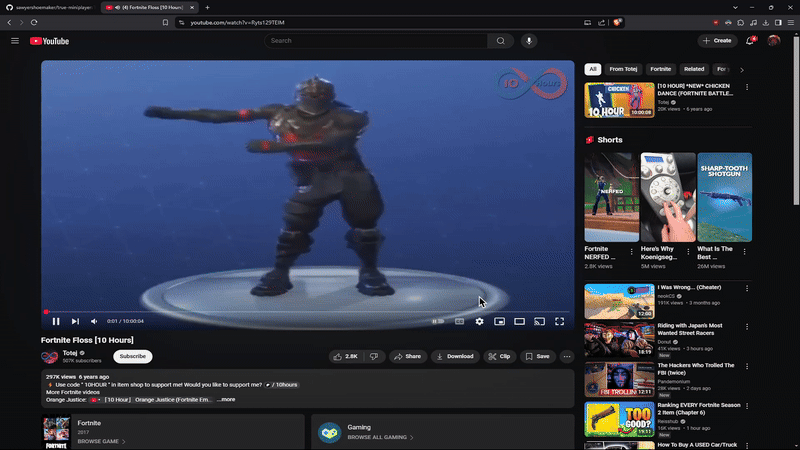Screen dimensions: 800x450
Task: Create a clip of the video
Action: click(499, 357)
